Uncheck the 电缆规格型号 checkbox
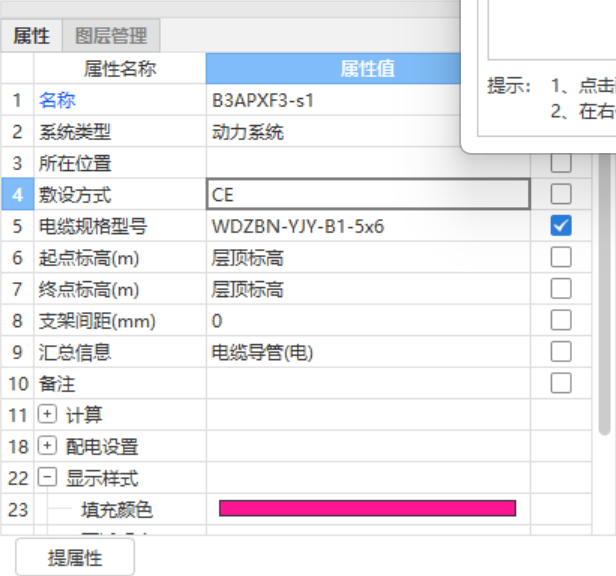 coord(561,226)
